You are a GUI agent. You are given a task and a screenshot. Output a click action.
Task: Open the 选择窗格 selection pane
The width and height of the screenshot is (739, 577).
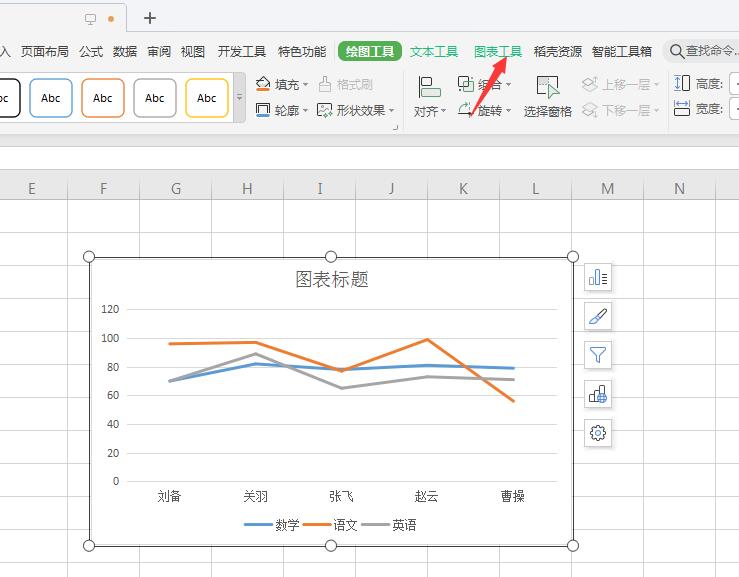point(547,98)
